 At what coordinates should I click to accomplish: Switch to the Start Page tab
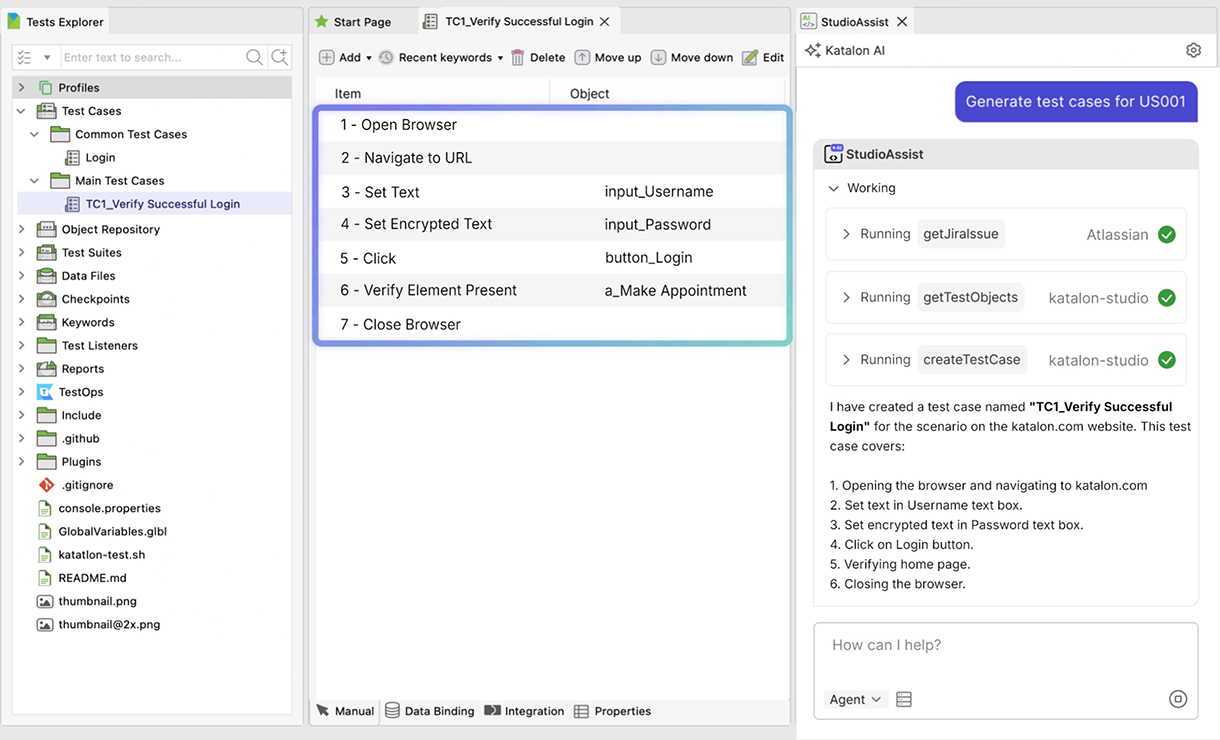pyautogui.click(x=353, y=21)
